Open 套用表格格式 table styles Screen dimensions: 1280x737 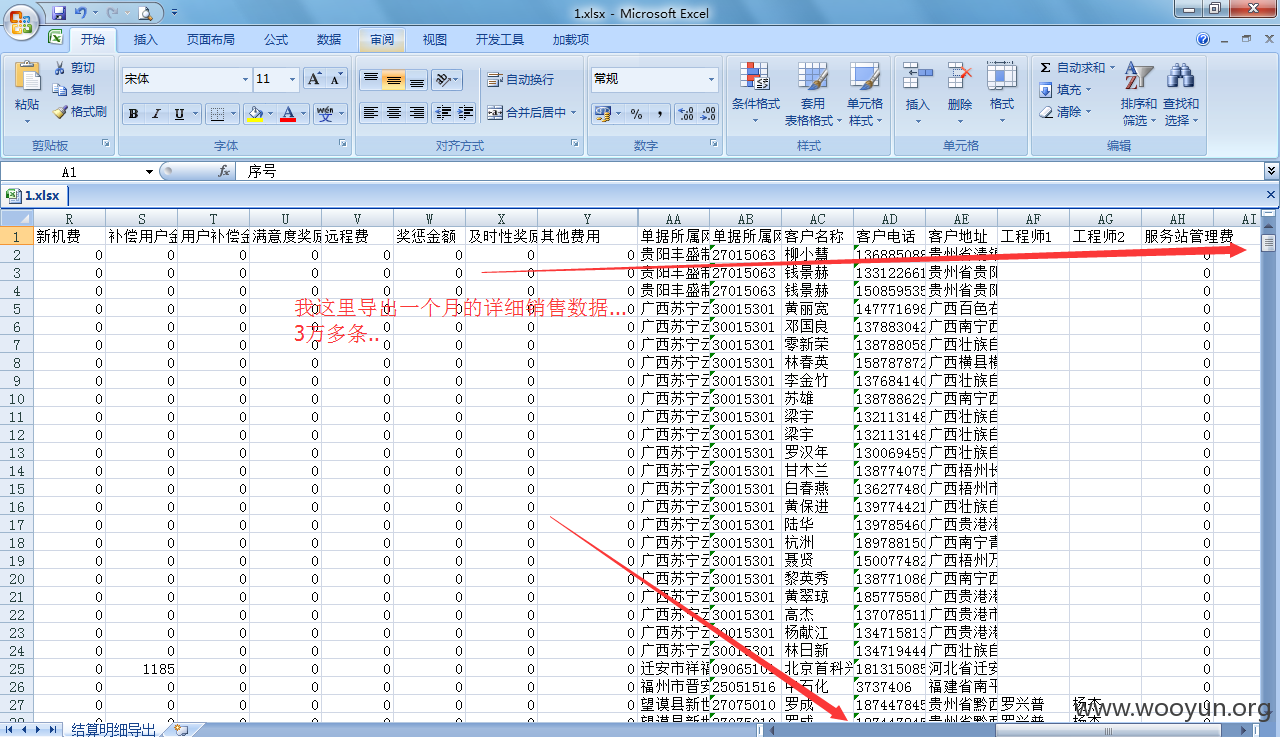coord(812,93)
